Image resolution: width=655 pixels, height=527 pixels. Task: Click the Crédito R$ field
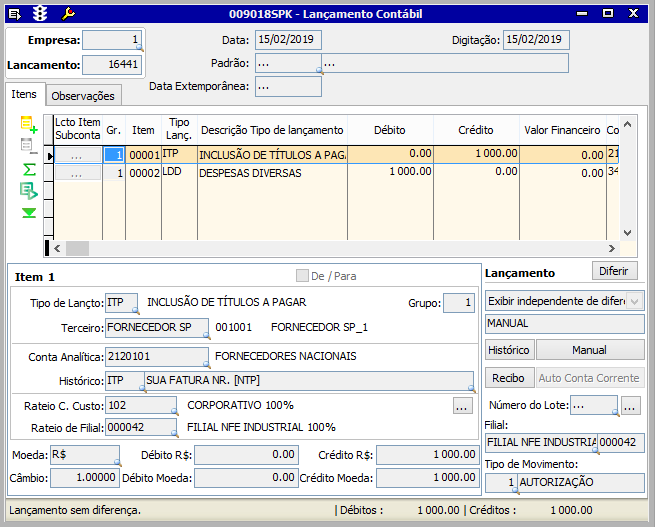point(427,455)
